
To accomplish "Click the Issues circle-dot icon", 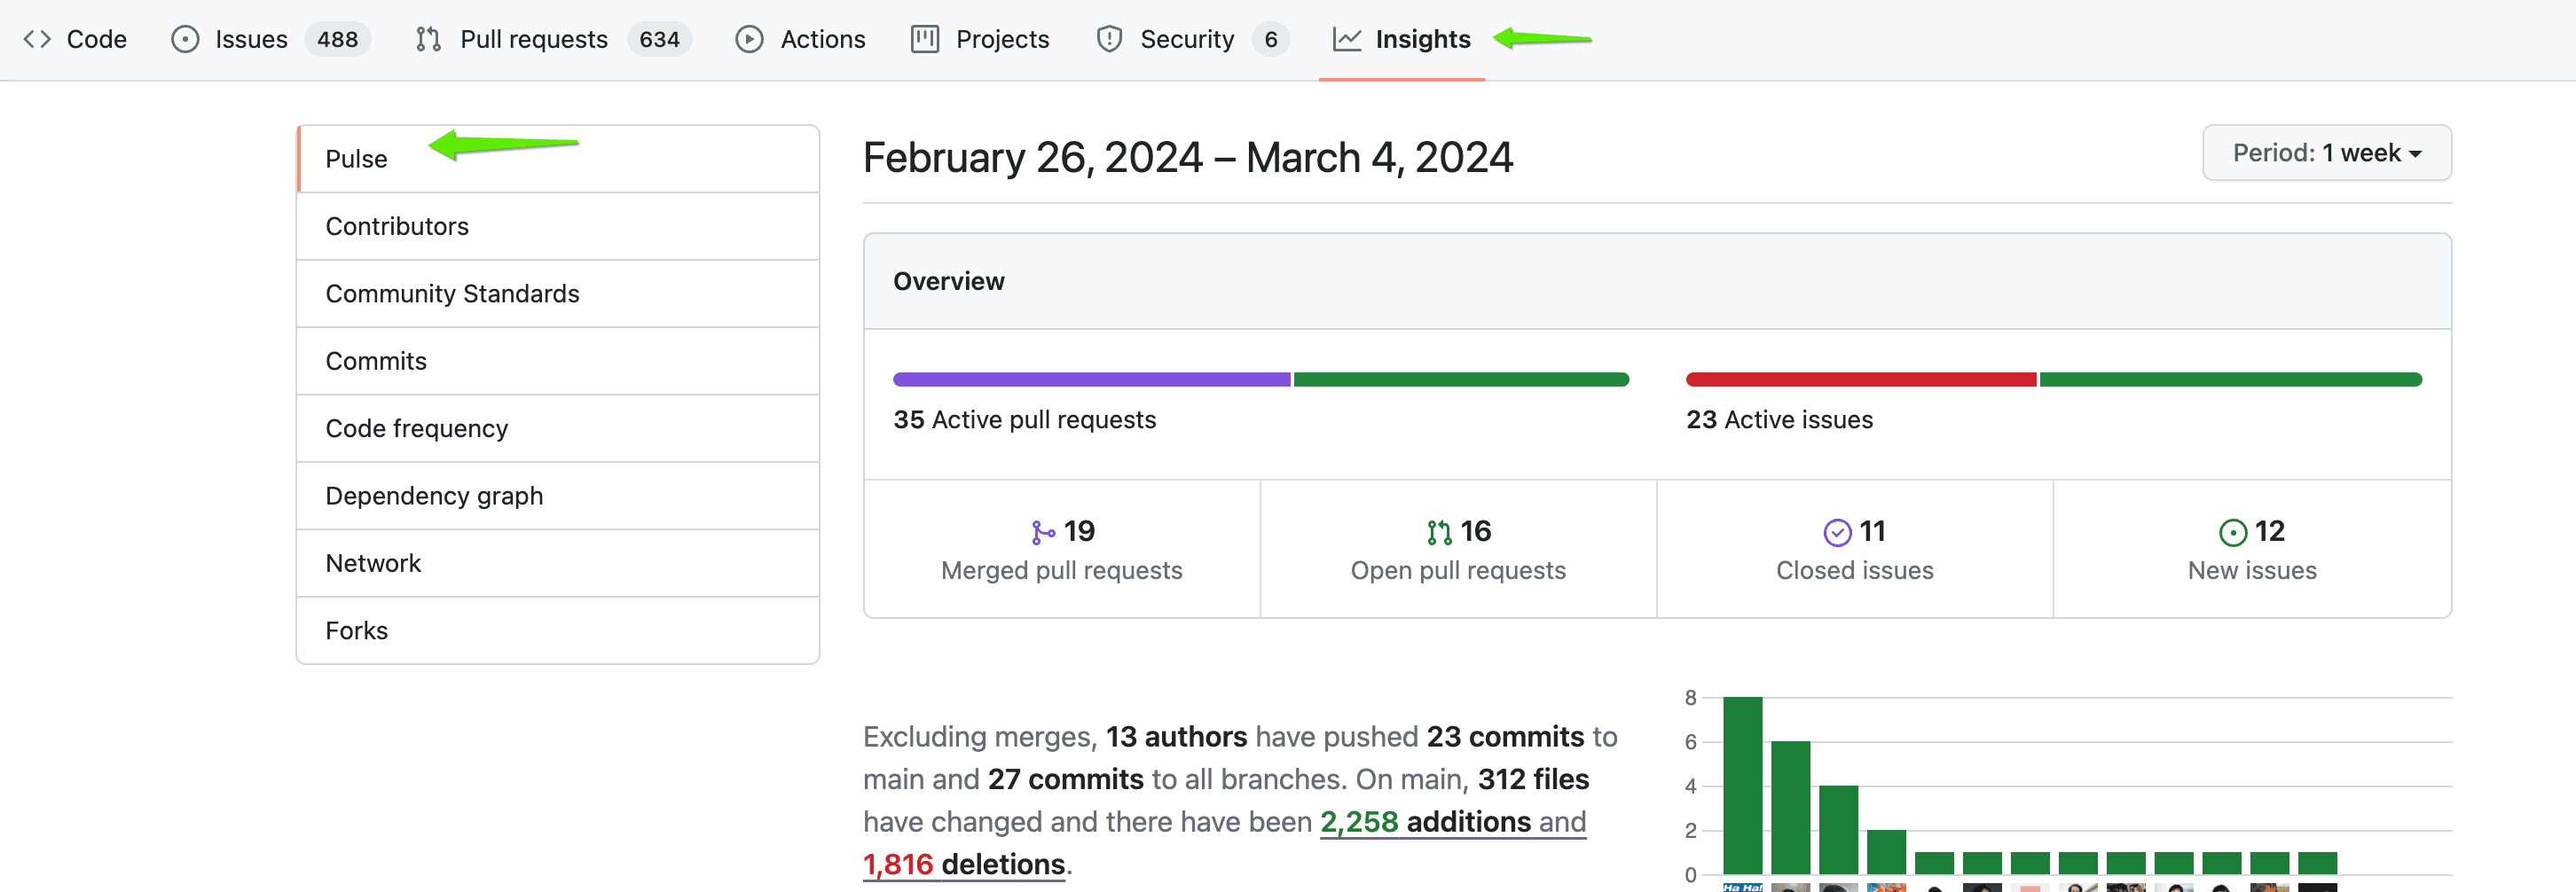I will coord(185,39).
